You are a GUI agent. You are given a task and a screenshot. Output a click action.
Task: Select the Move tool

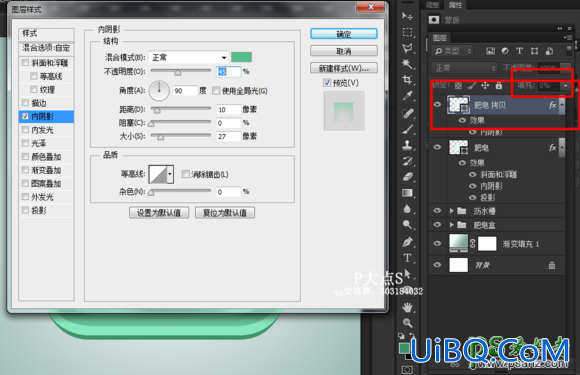407,16
